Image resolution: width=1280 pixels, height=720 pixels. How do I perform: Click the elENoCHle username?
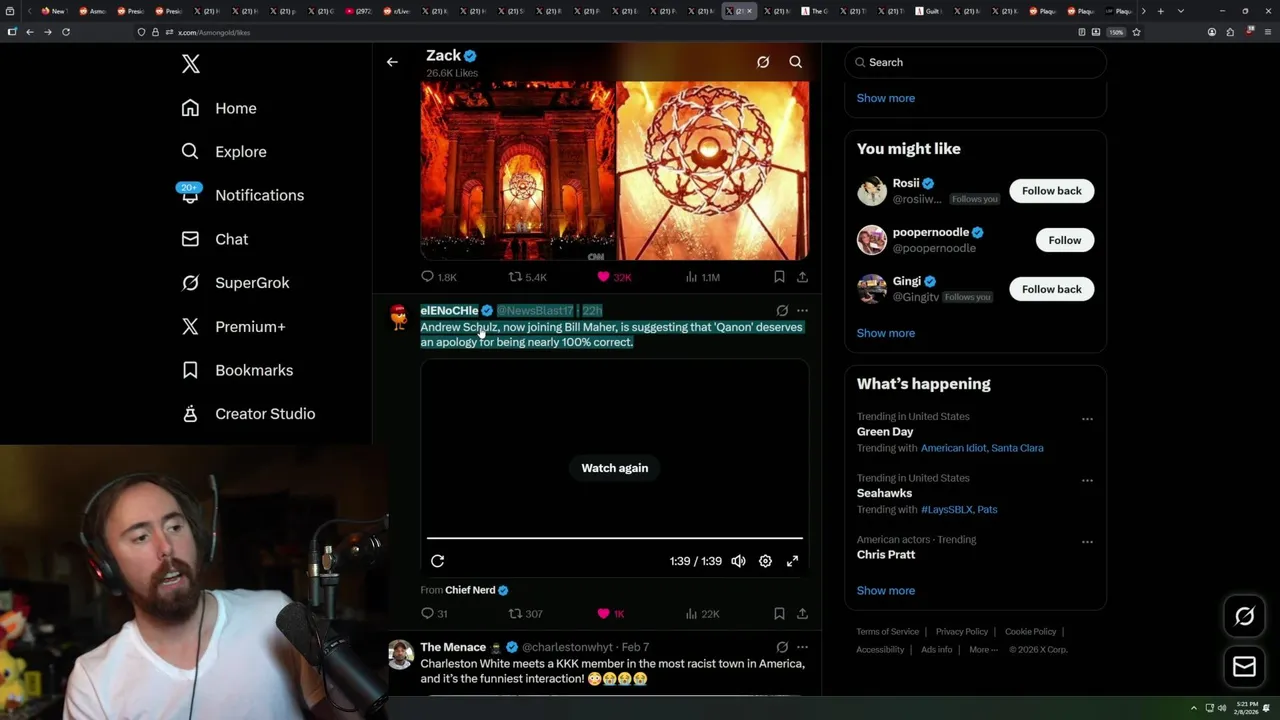coord(449,311)
